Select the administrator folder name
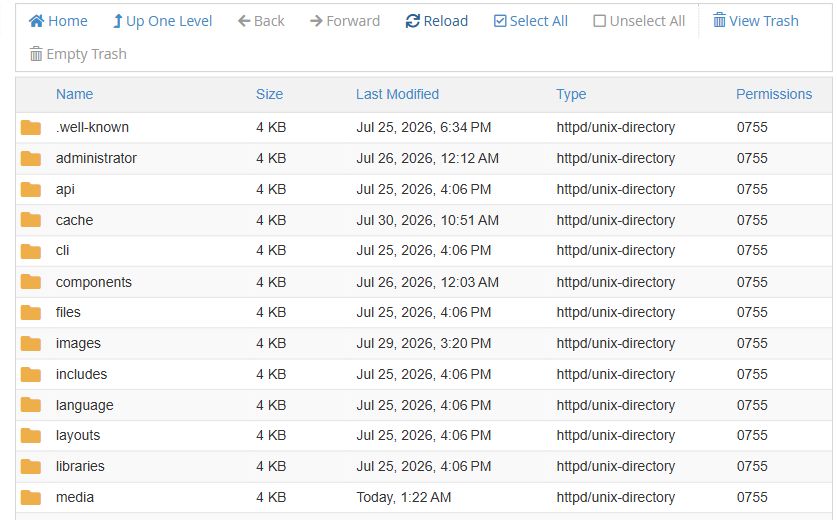Screen dimensions: 837x520 pyautogui.click(x=96, y=158)
